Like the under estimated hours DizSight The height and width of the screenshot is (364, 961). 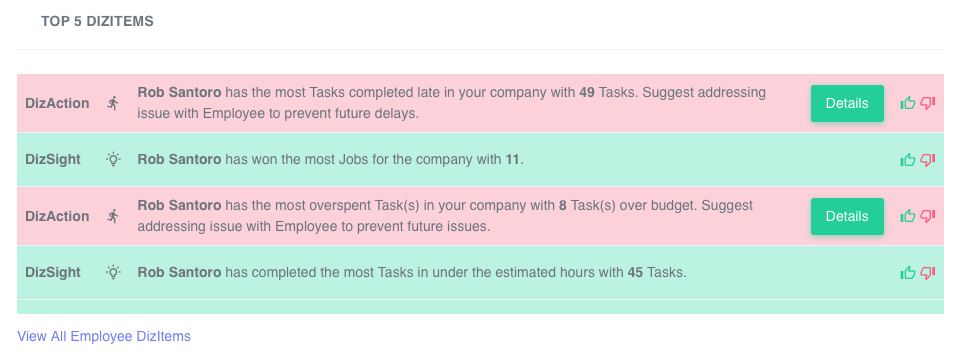(x=908, y=272)
